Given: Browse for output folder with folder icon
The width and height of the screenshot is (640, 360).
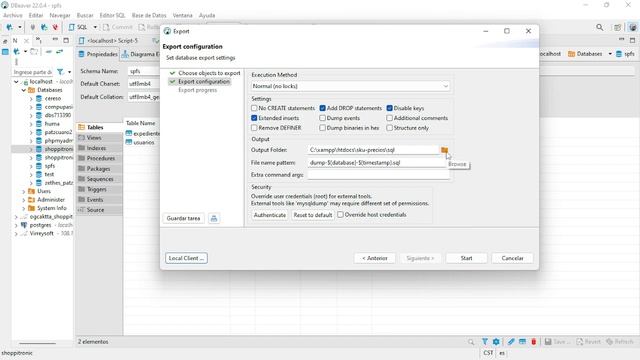Looking at the screenshot, I should [444, 150].
